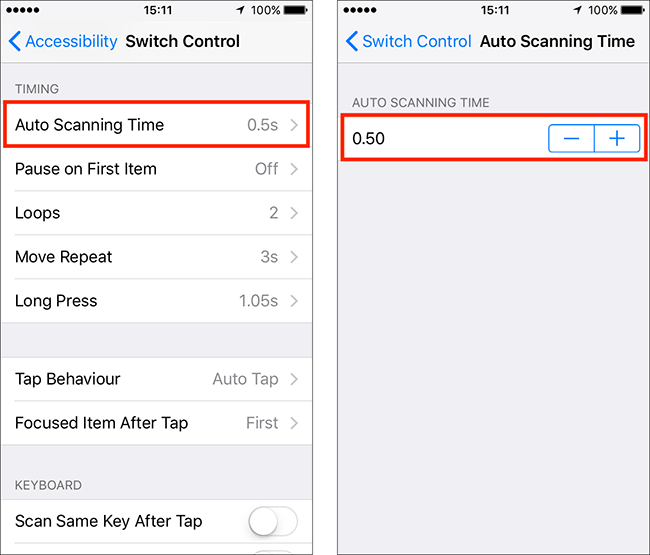Go back via the Switch Control link
The height and width of the screenshot is (555, 650).
point(417,41)
